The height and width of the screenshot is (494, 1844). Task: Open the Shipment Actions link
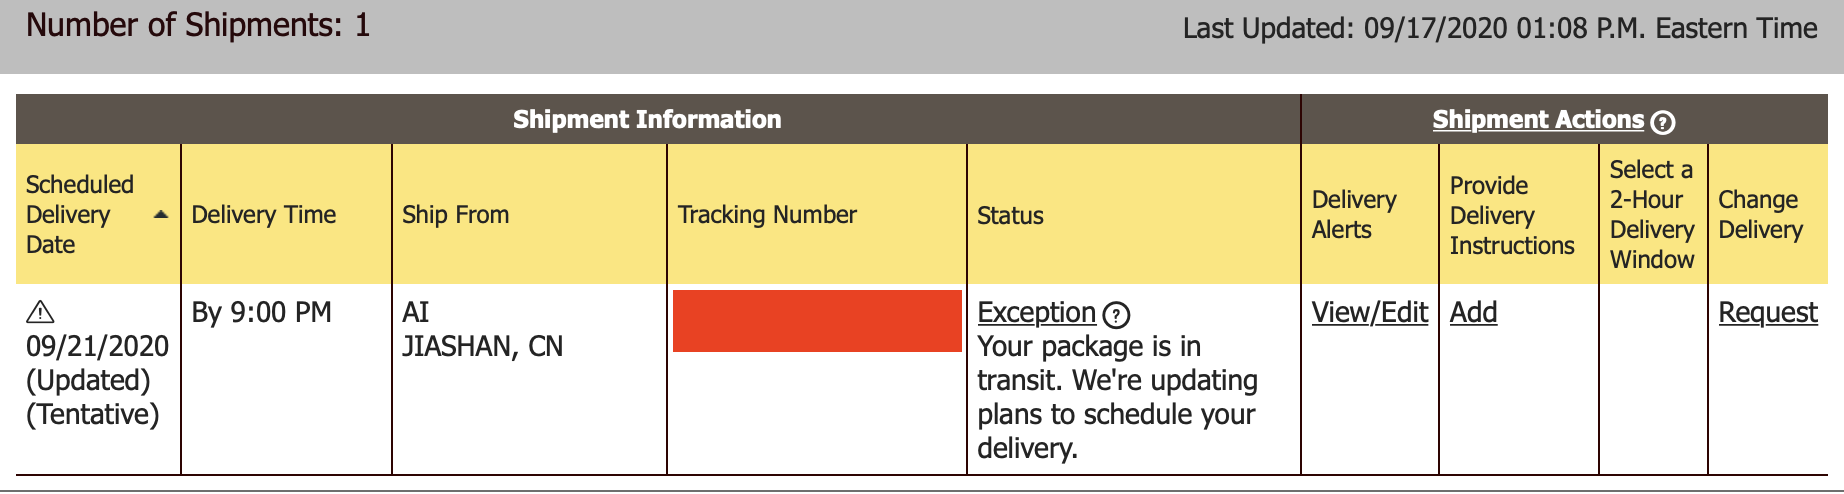(1538, 120)
